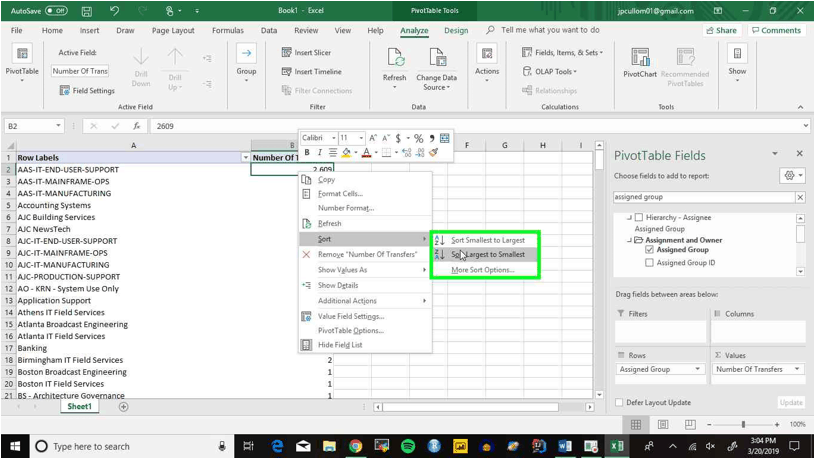Open font name dropdown in mini toolbar

coord(333,138)
